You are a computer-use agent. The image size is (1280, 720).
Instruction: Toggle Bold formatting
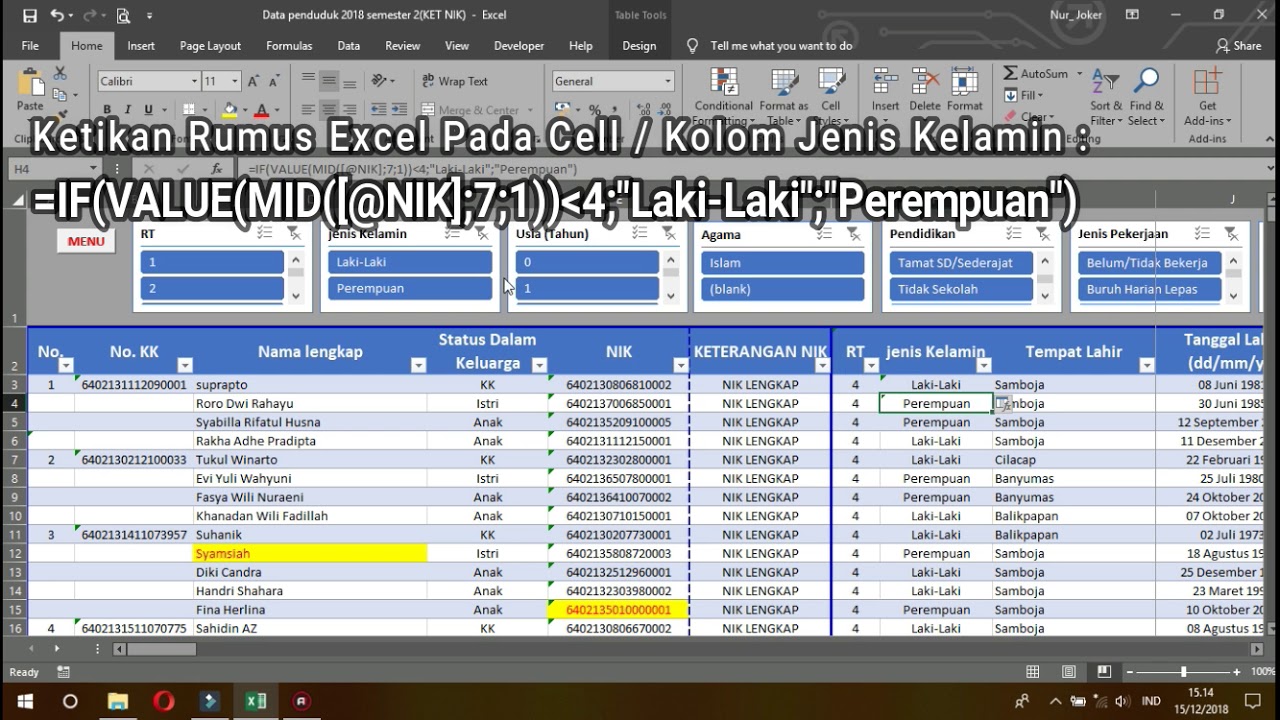(108, 110)
